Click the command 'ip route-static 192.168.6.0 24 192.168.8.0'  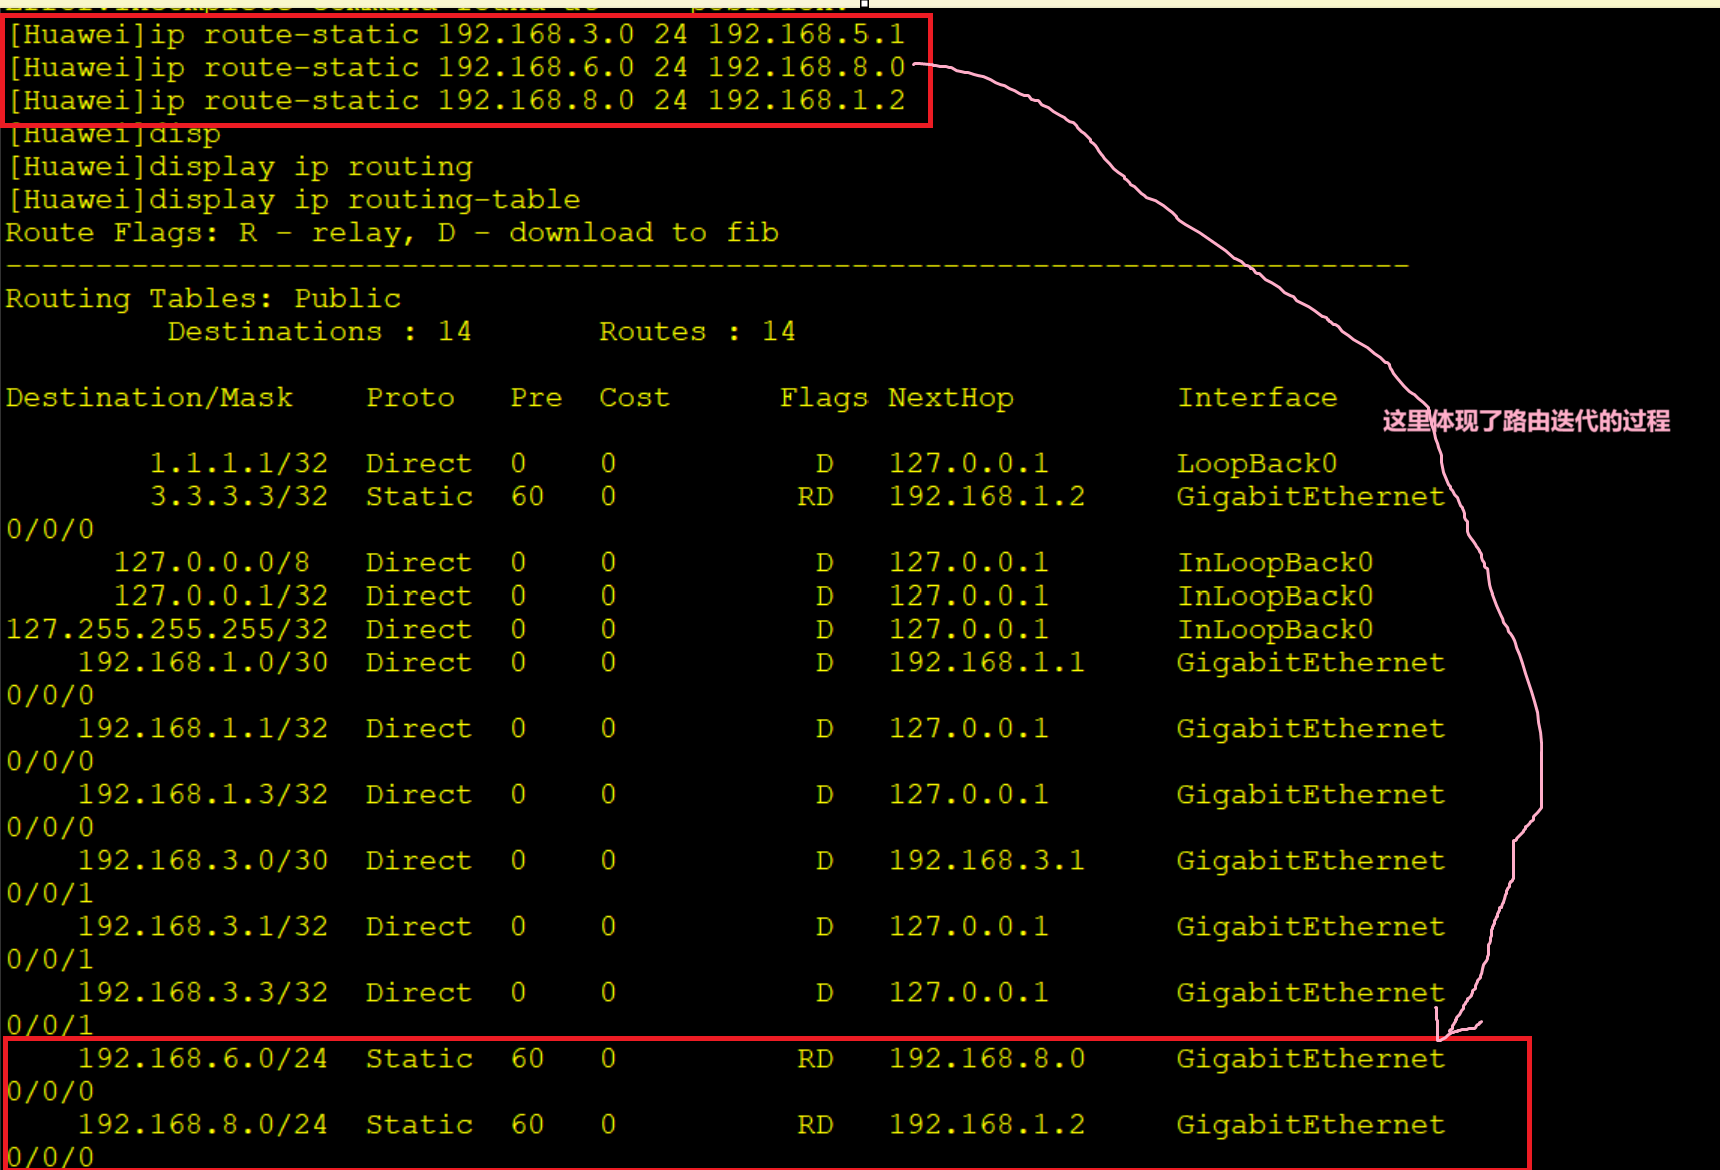tap(527, 68)
